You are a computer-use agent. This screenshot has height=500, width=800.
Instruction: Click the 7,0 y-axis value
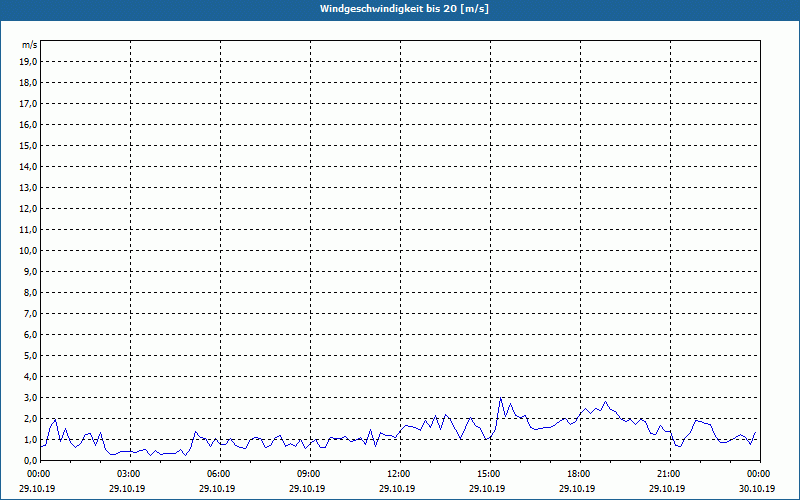pyautogui.click(x=30, y=314)
